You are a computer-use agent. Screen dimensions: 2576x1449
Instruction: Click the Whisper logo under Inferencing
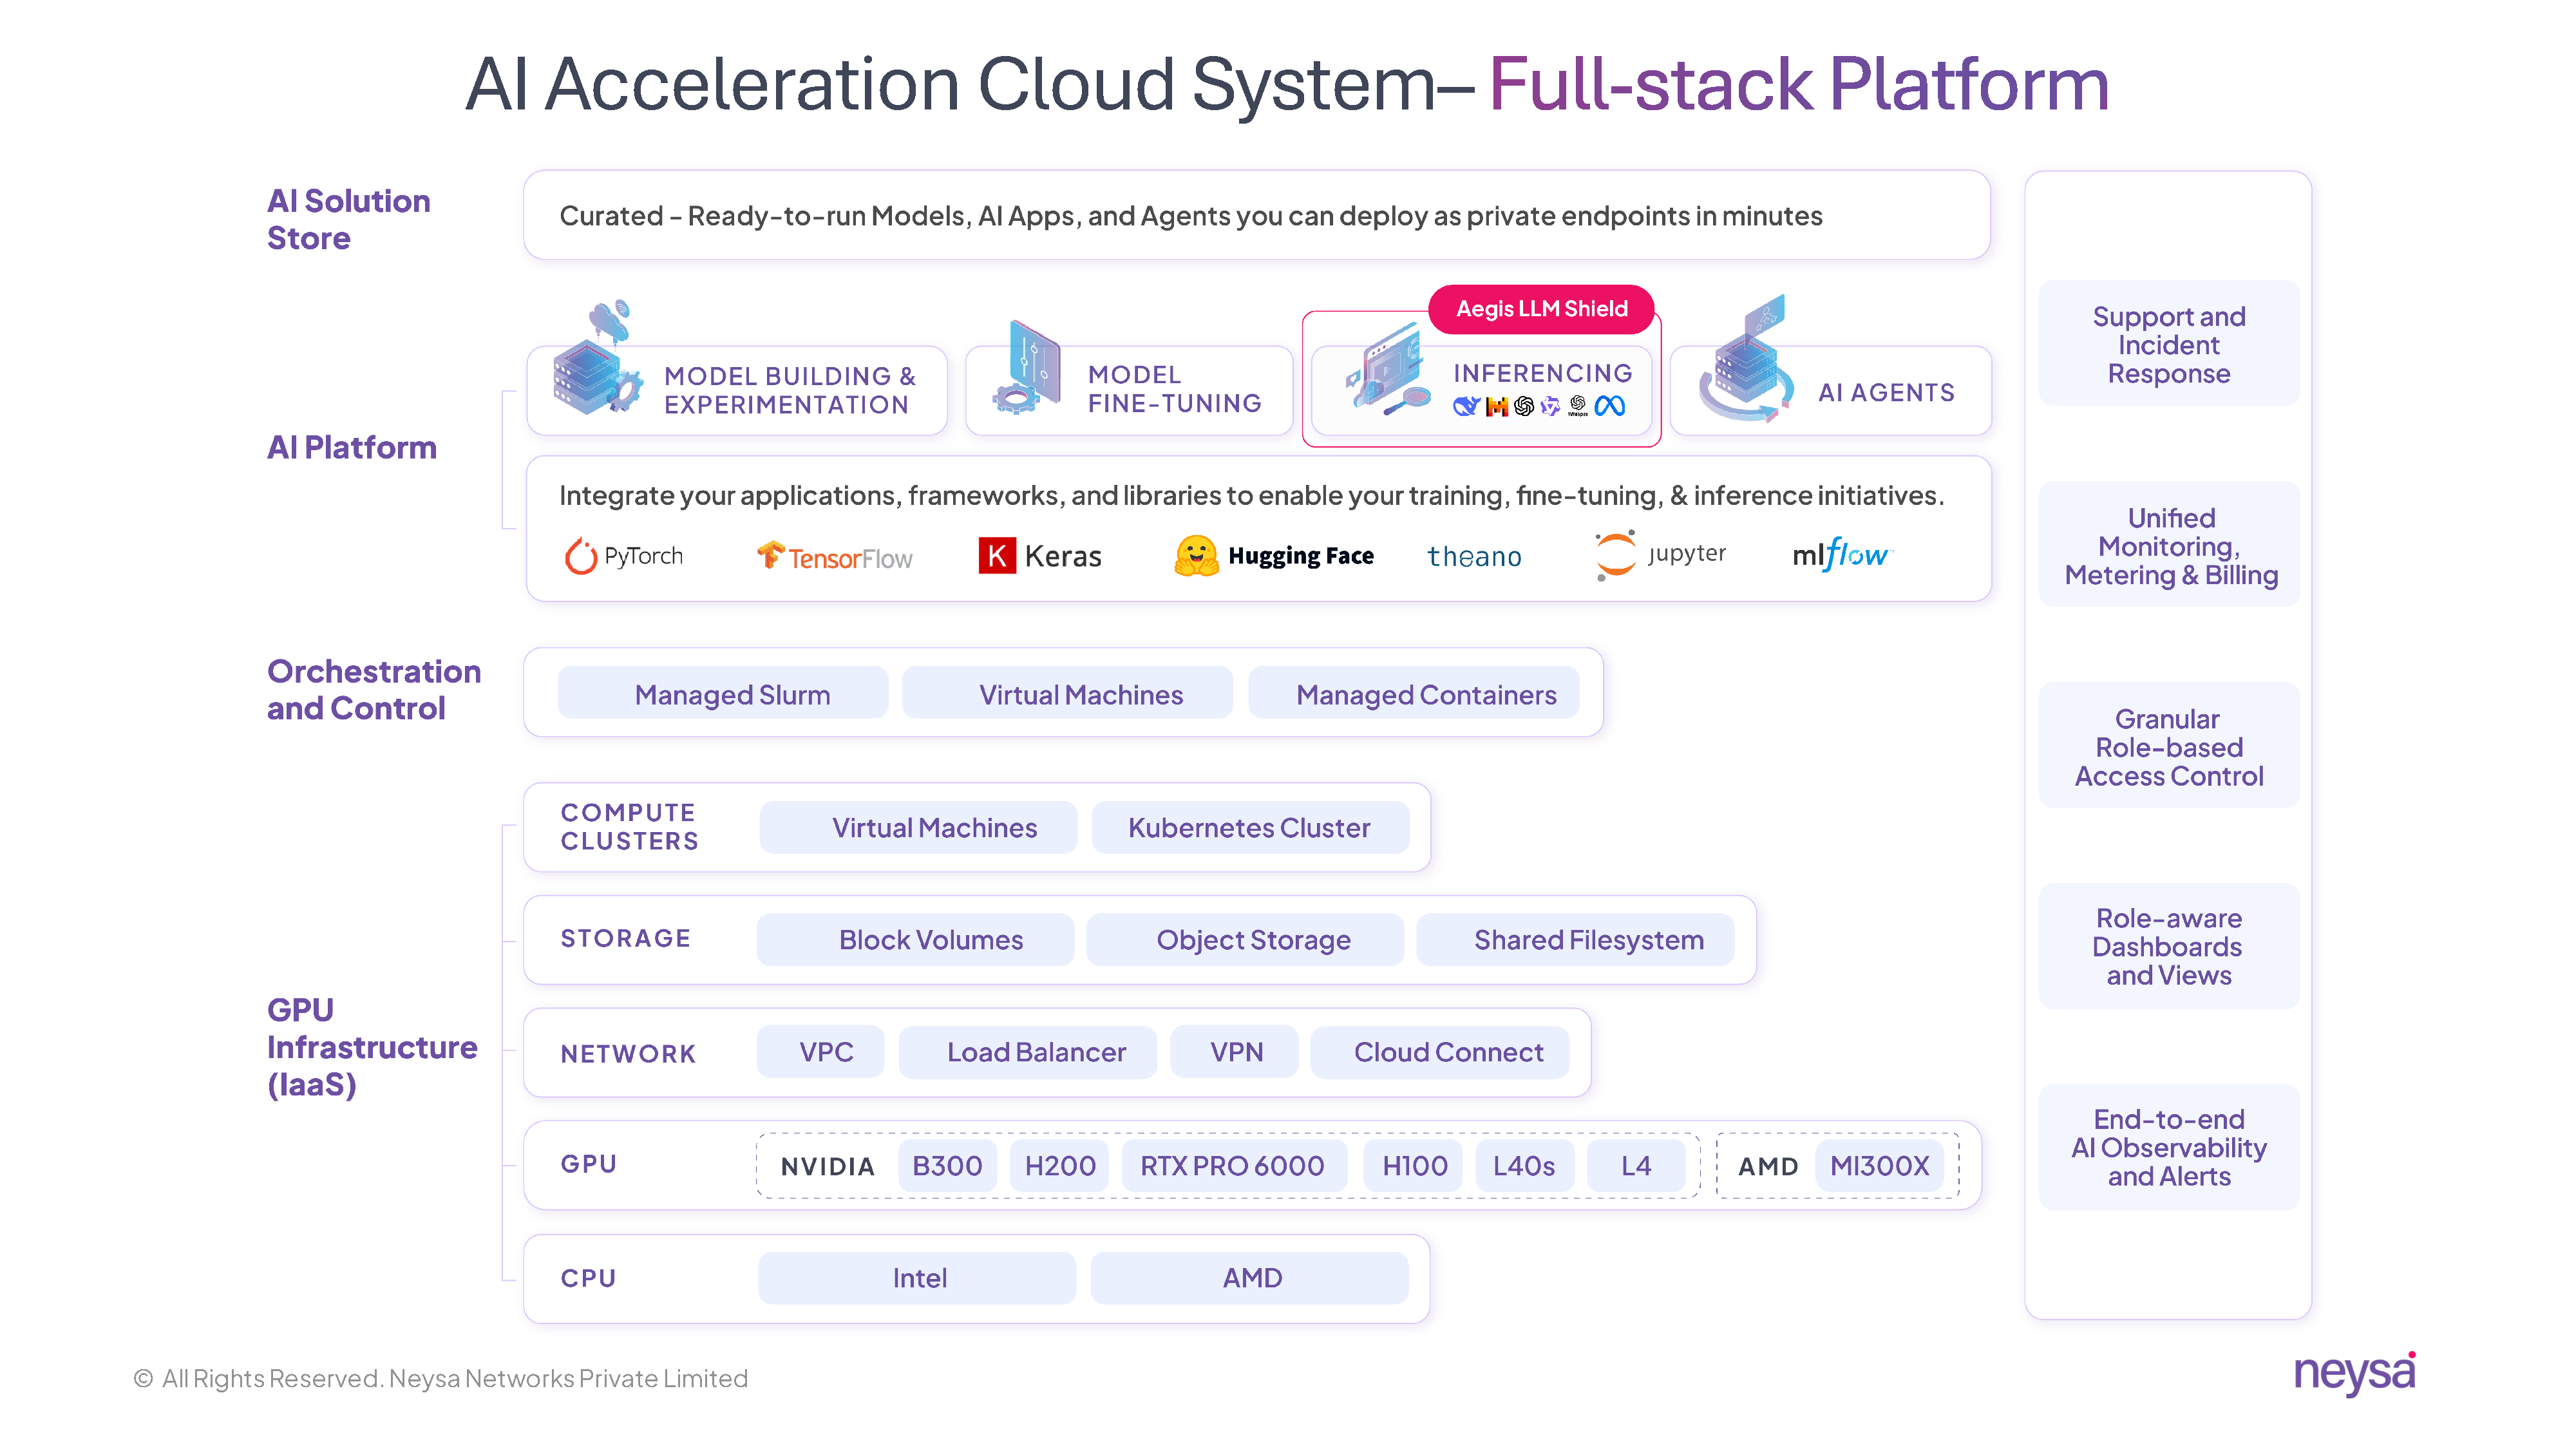click(x=1578, y=406)
